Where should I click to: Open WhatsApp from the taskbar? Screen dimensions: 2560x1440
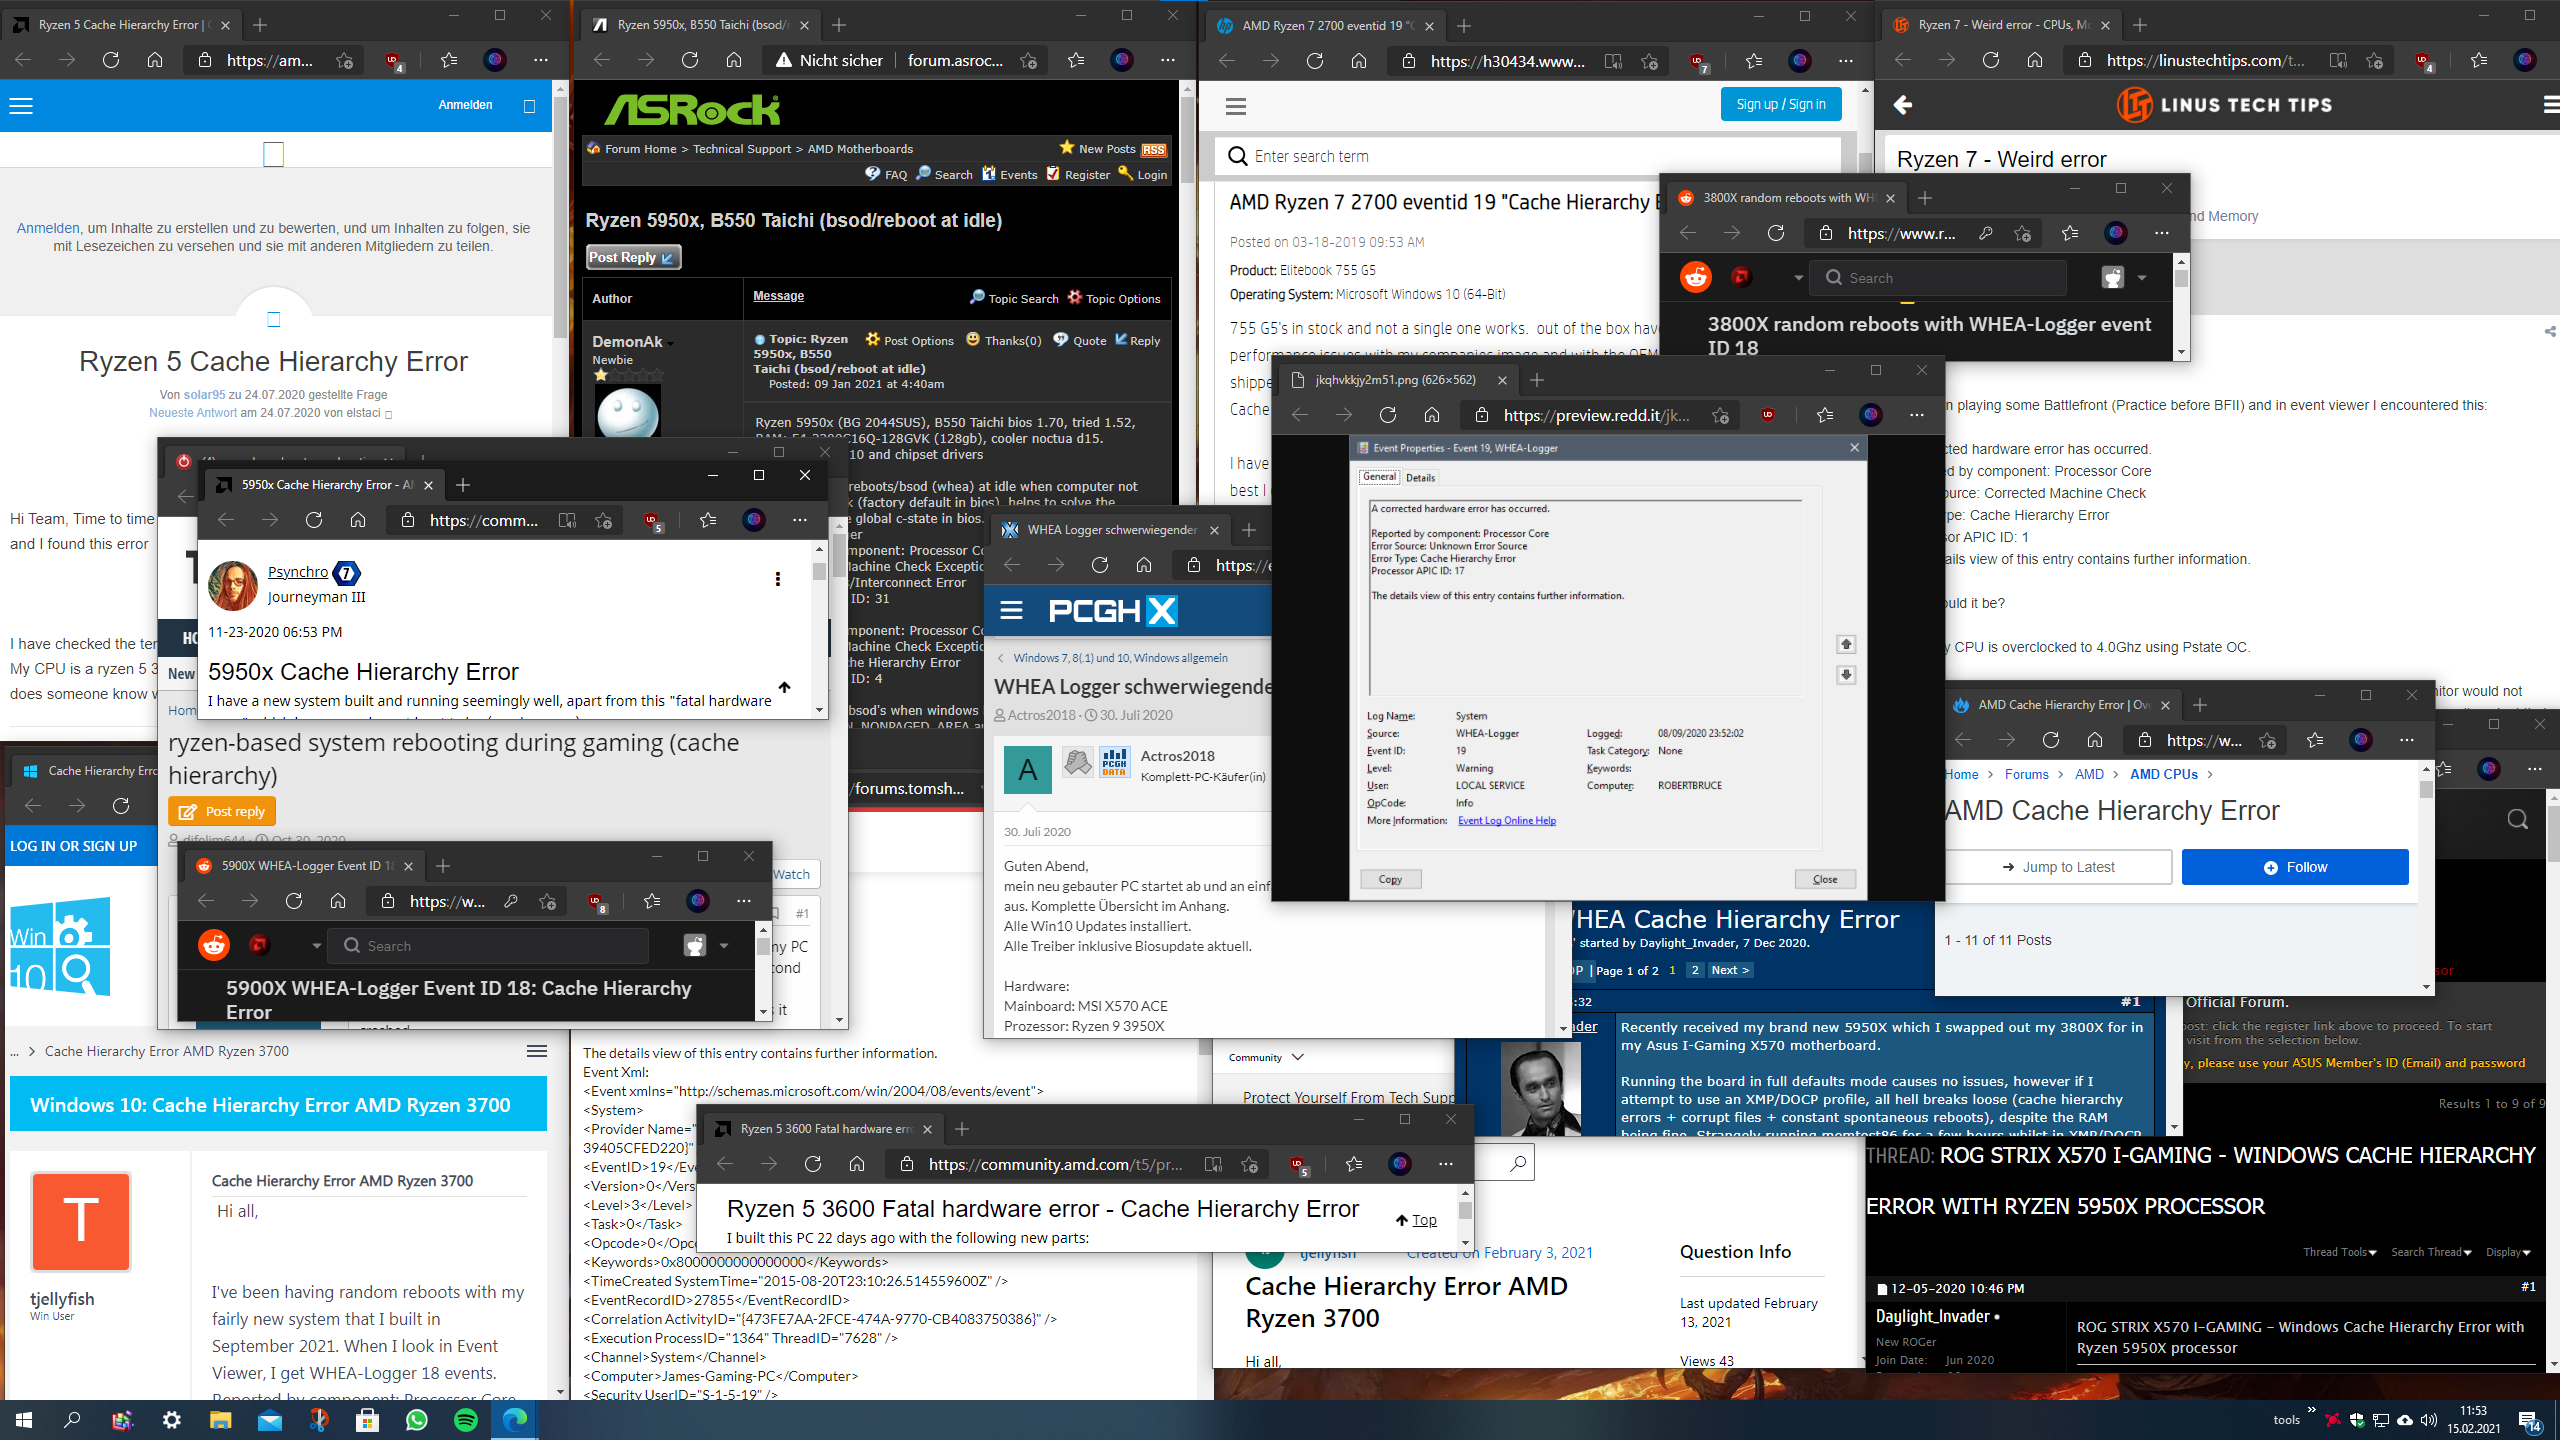(x=417, y=1419)
